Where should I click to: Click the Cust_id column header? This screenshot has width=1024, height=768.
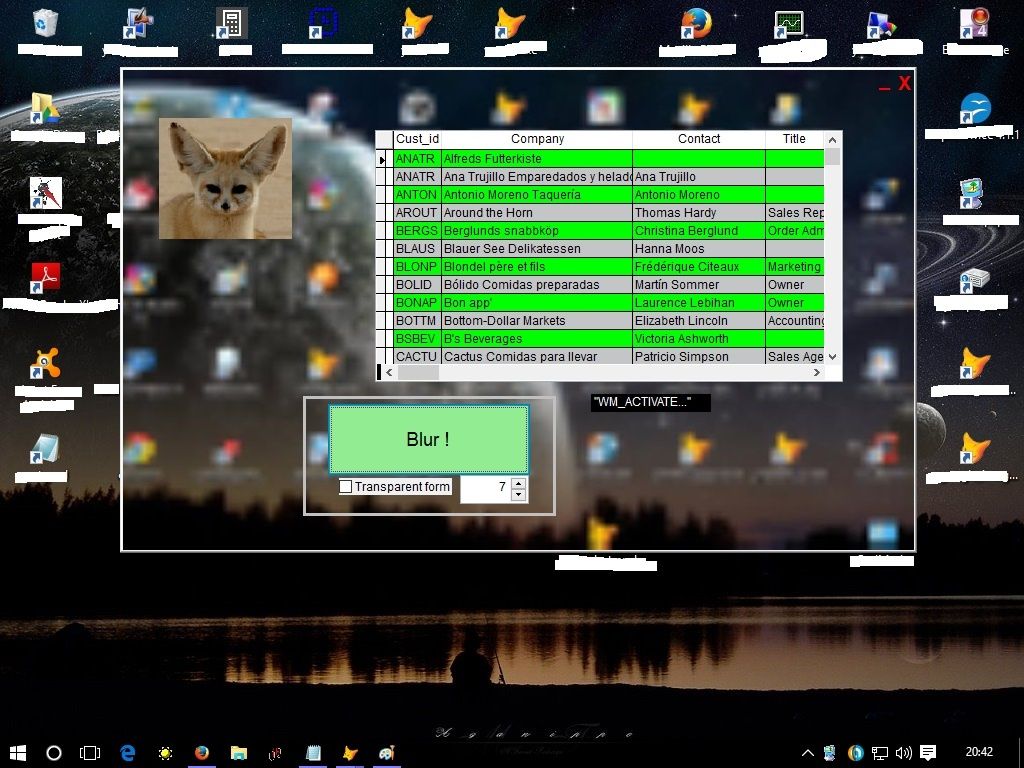(417, 138)
